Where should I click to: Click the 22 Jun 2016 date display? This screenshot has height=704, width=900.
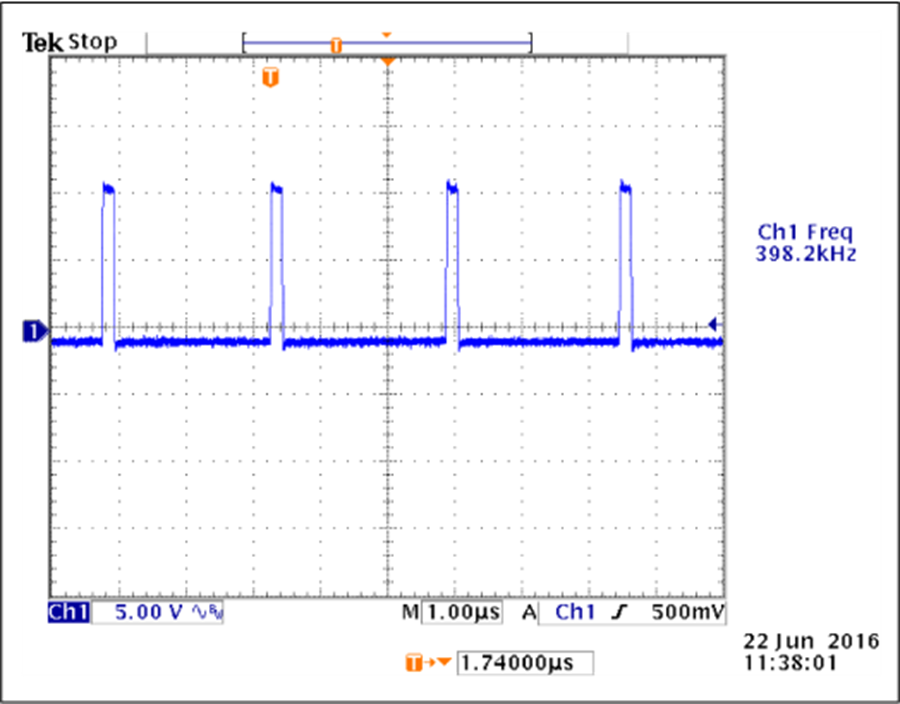point(810,640)
